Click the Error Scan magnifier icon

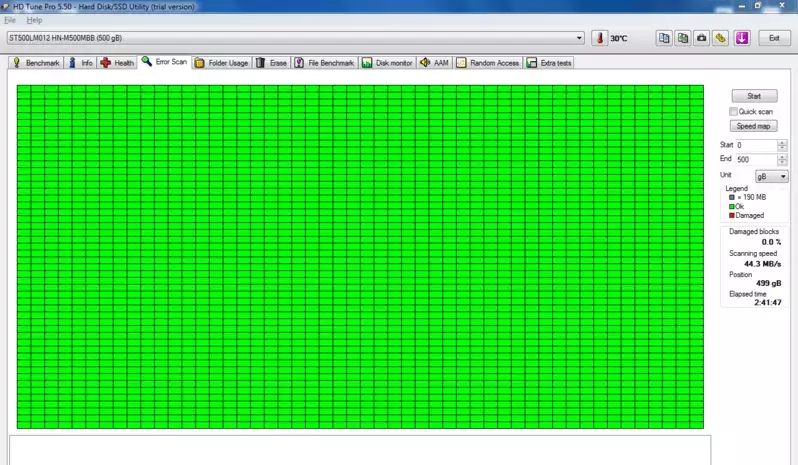[x=147, y=62]
